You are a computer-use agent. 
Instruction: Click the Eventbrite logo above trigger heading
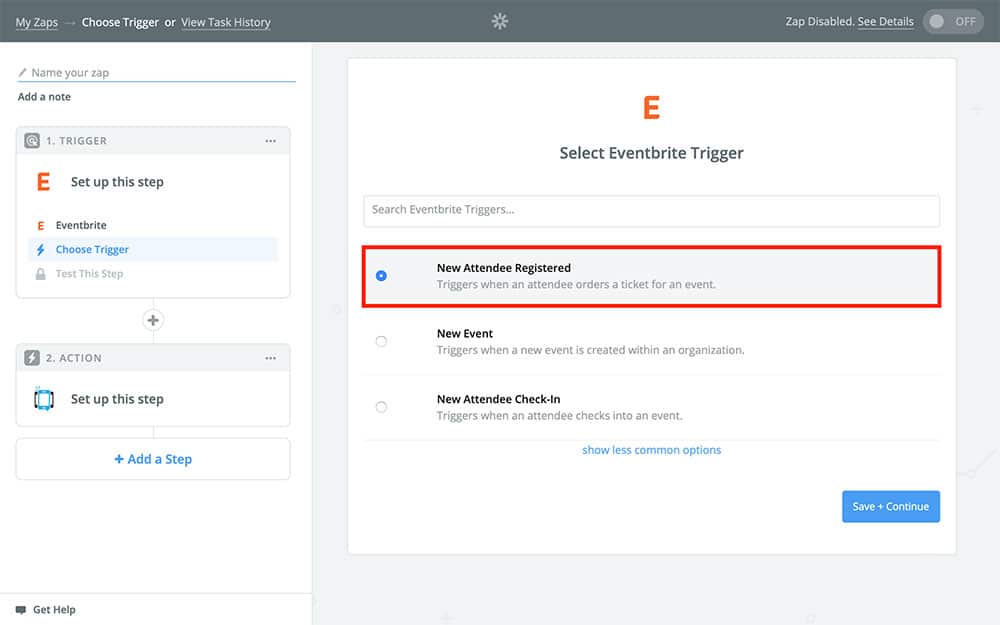click(651, 108)
